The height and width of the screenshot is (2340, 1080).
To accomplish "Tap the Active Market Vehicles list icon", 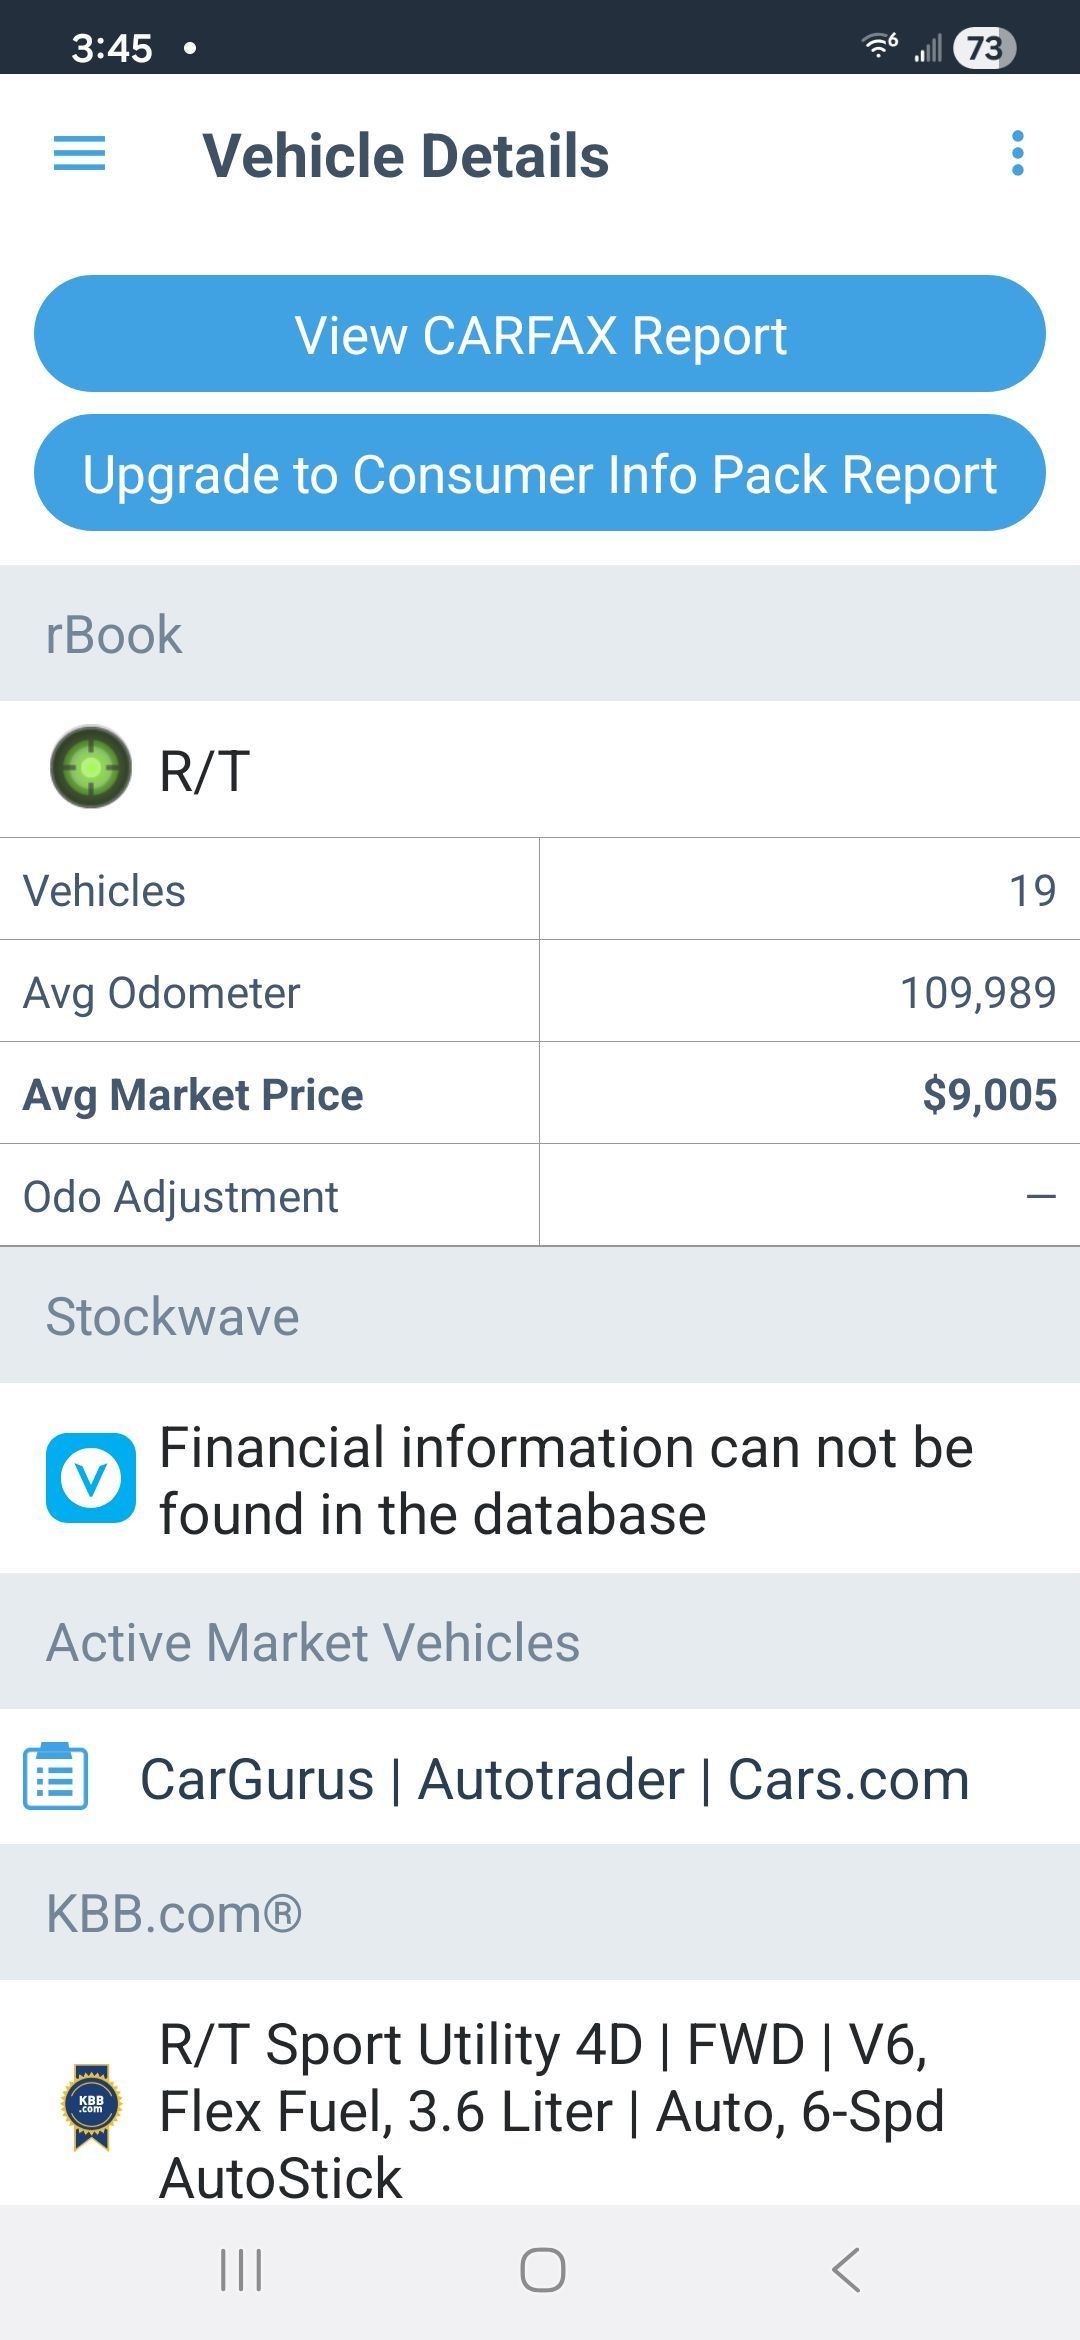I will pos(56,1777).
